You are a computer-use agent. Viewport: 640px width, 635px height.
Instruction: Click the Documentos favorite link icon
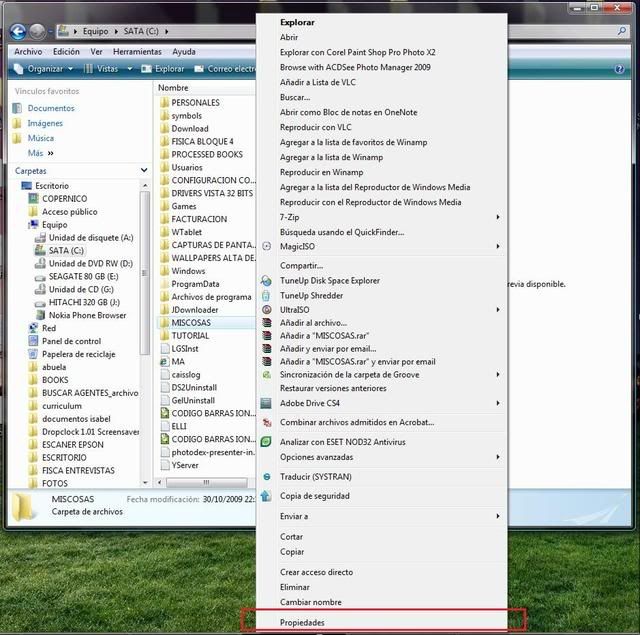[17, 108]
